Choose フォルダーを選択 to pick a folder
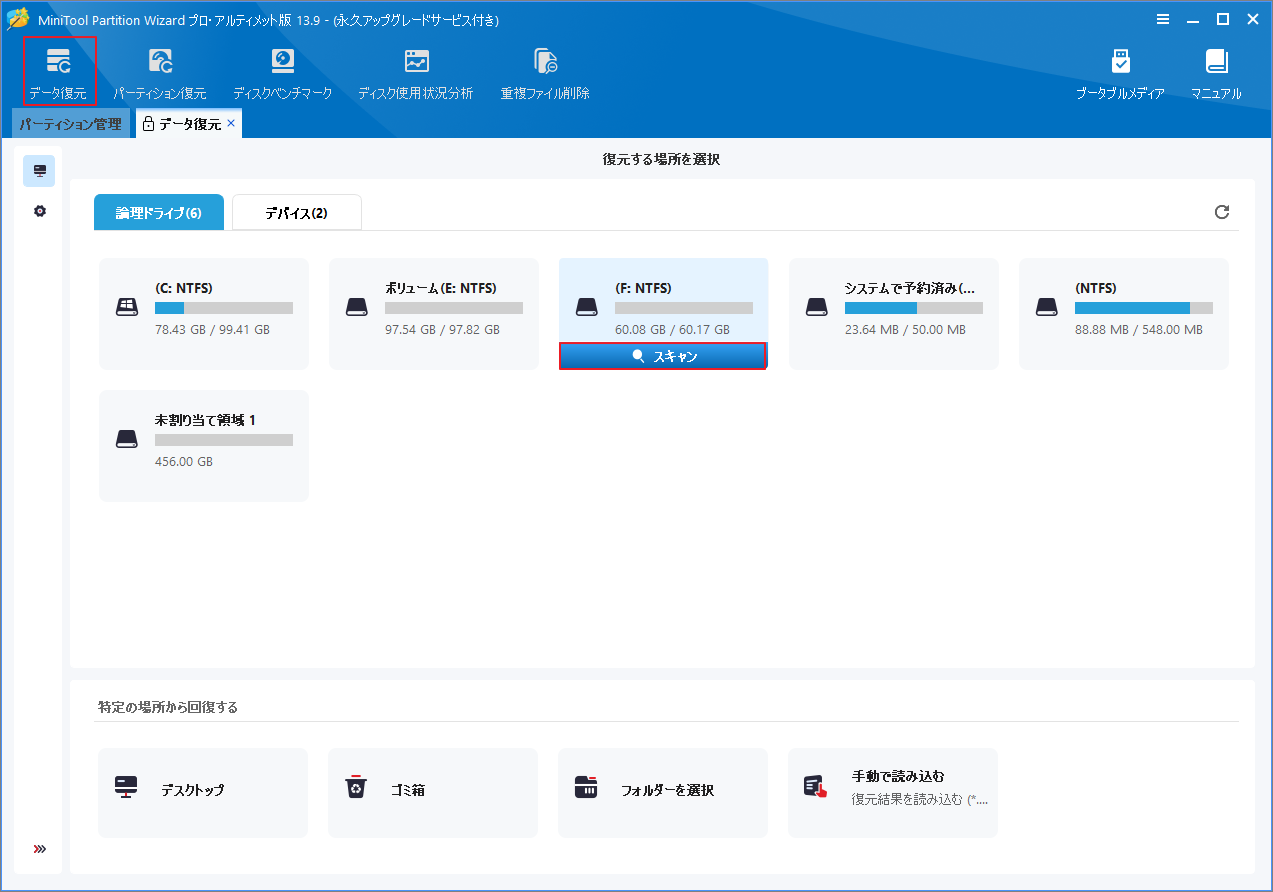1273x892 pixels. [x=663, y=793]
